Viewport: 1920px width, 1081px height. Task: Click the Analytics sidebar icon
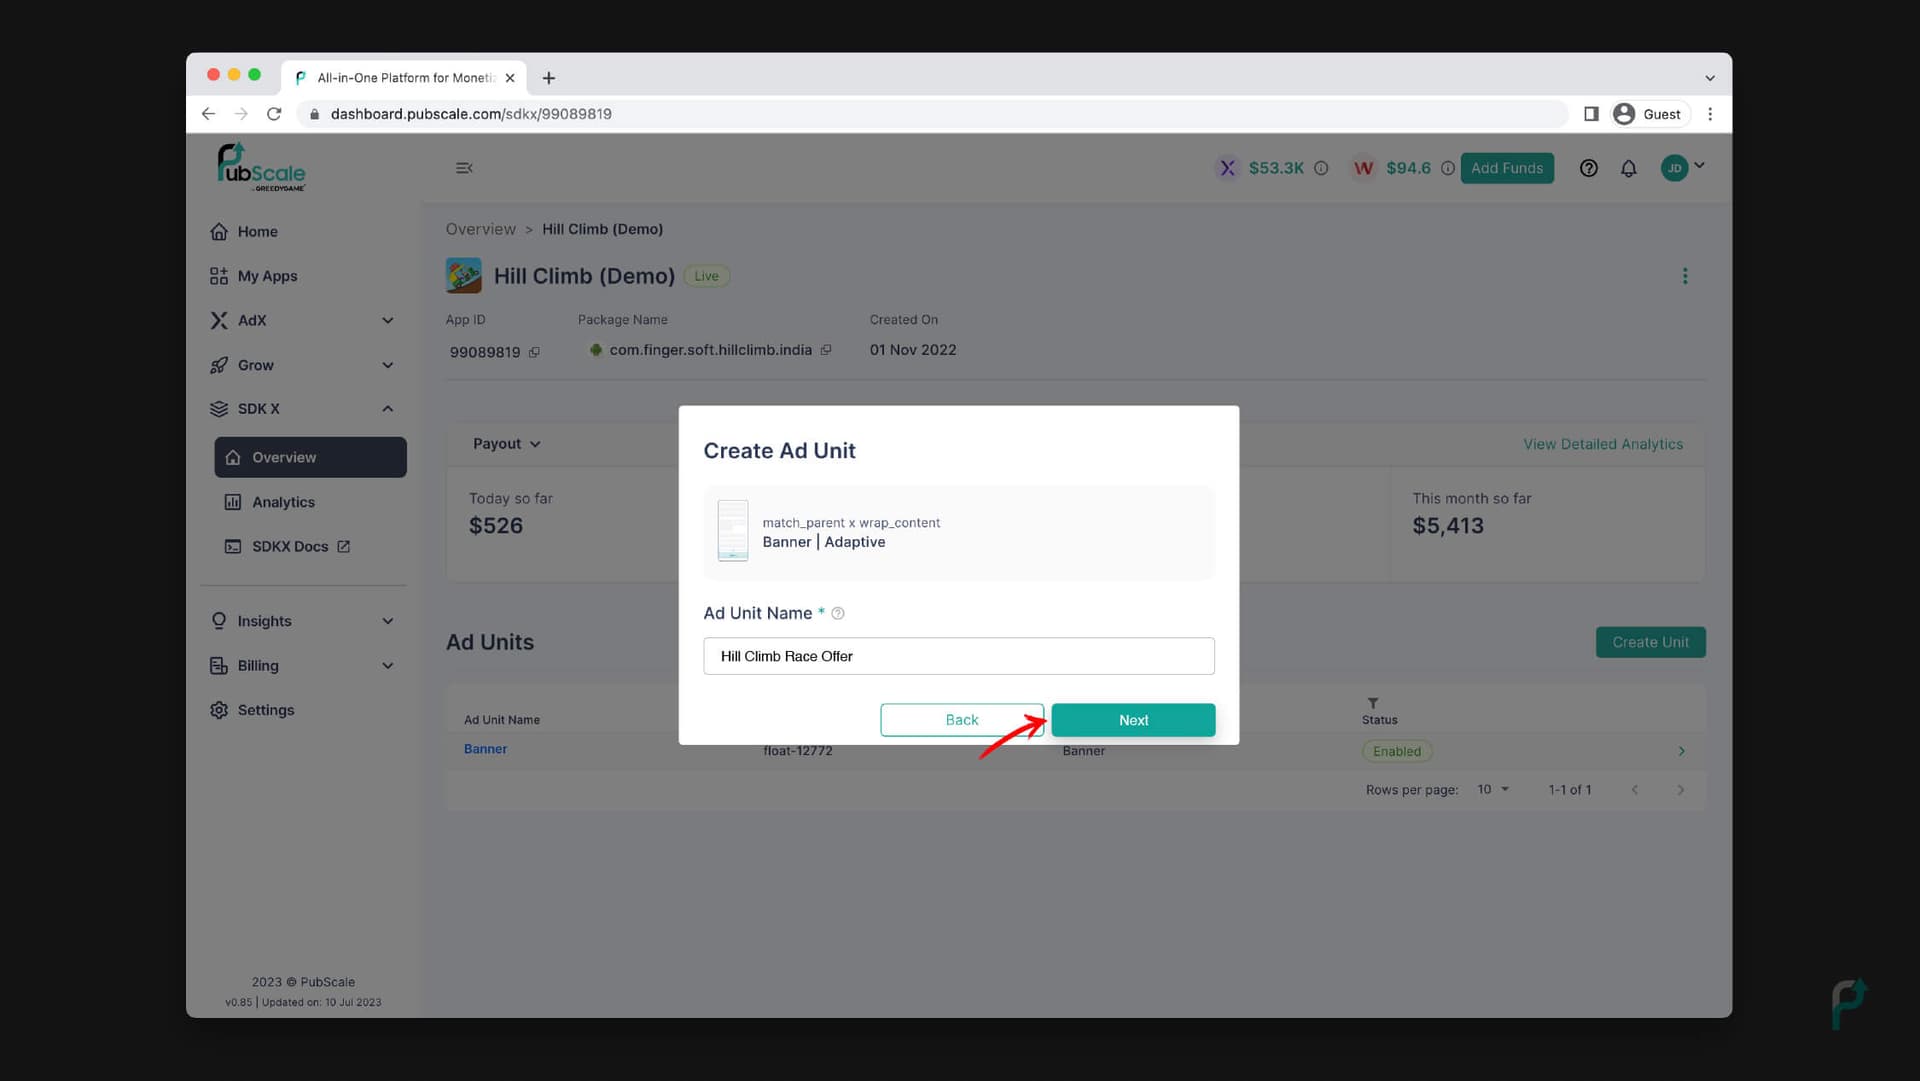pyautogui.click(x=232, y=501)
